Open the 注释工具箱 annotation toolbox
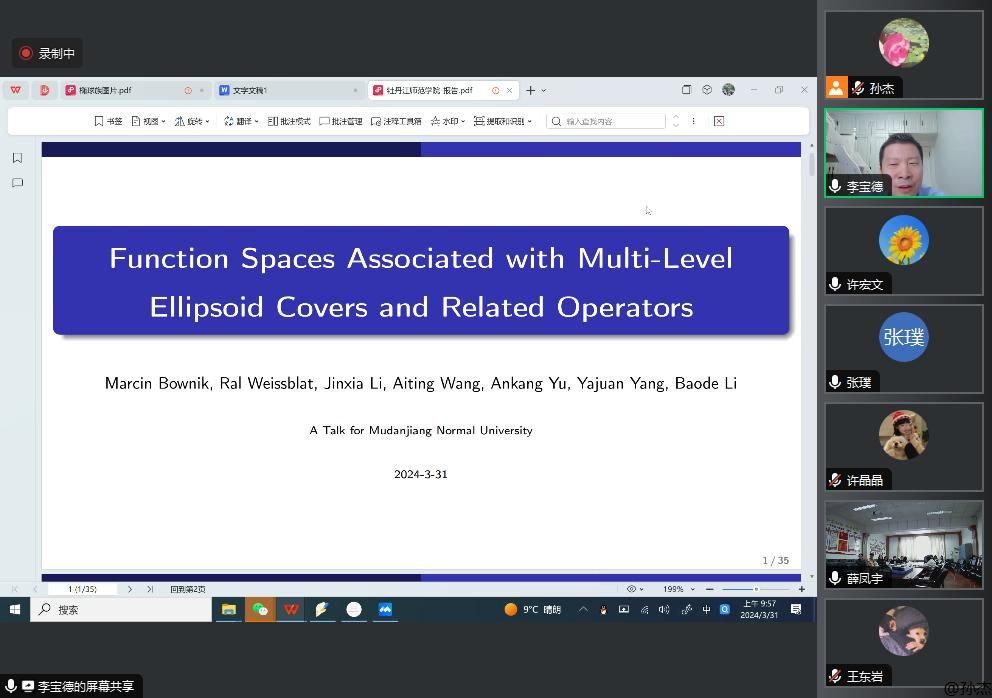 pyautogui.click(x=396, y=121)
